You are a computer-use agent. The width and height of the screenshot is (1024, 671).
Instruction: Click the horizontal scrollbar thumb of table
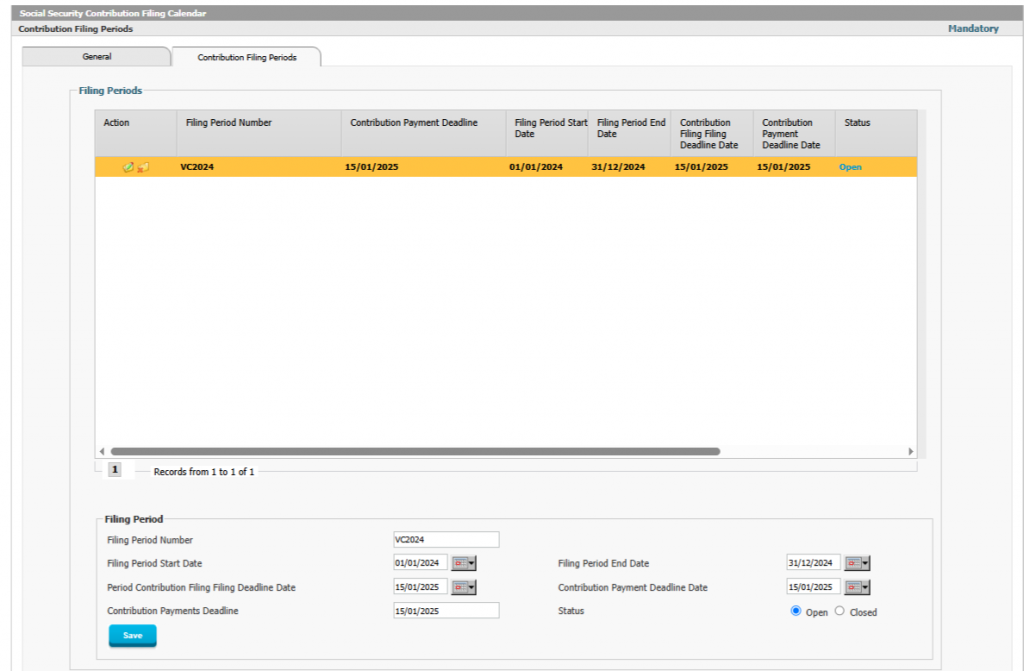(x=415, y=451)
